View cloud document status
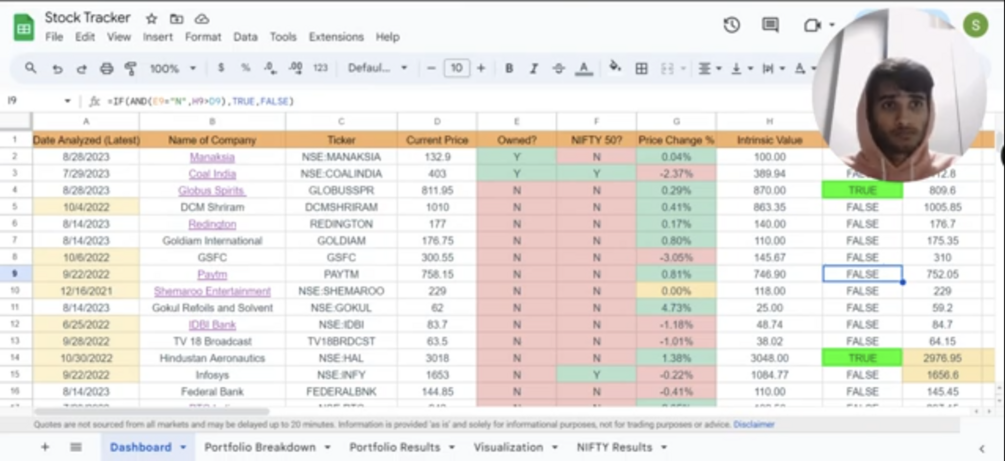The width and height of the screenshot is (1005, 461). [202, 19]
